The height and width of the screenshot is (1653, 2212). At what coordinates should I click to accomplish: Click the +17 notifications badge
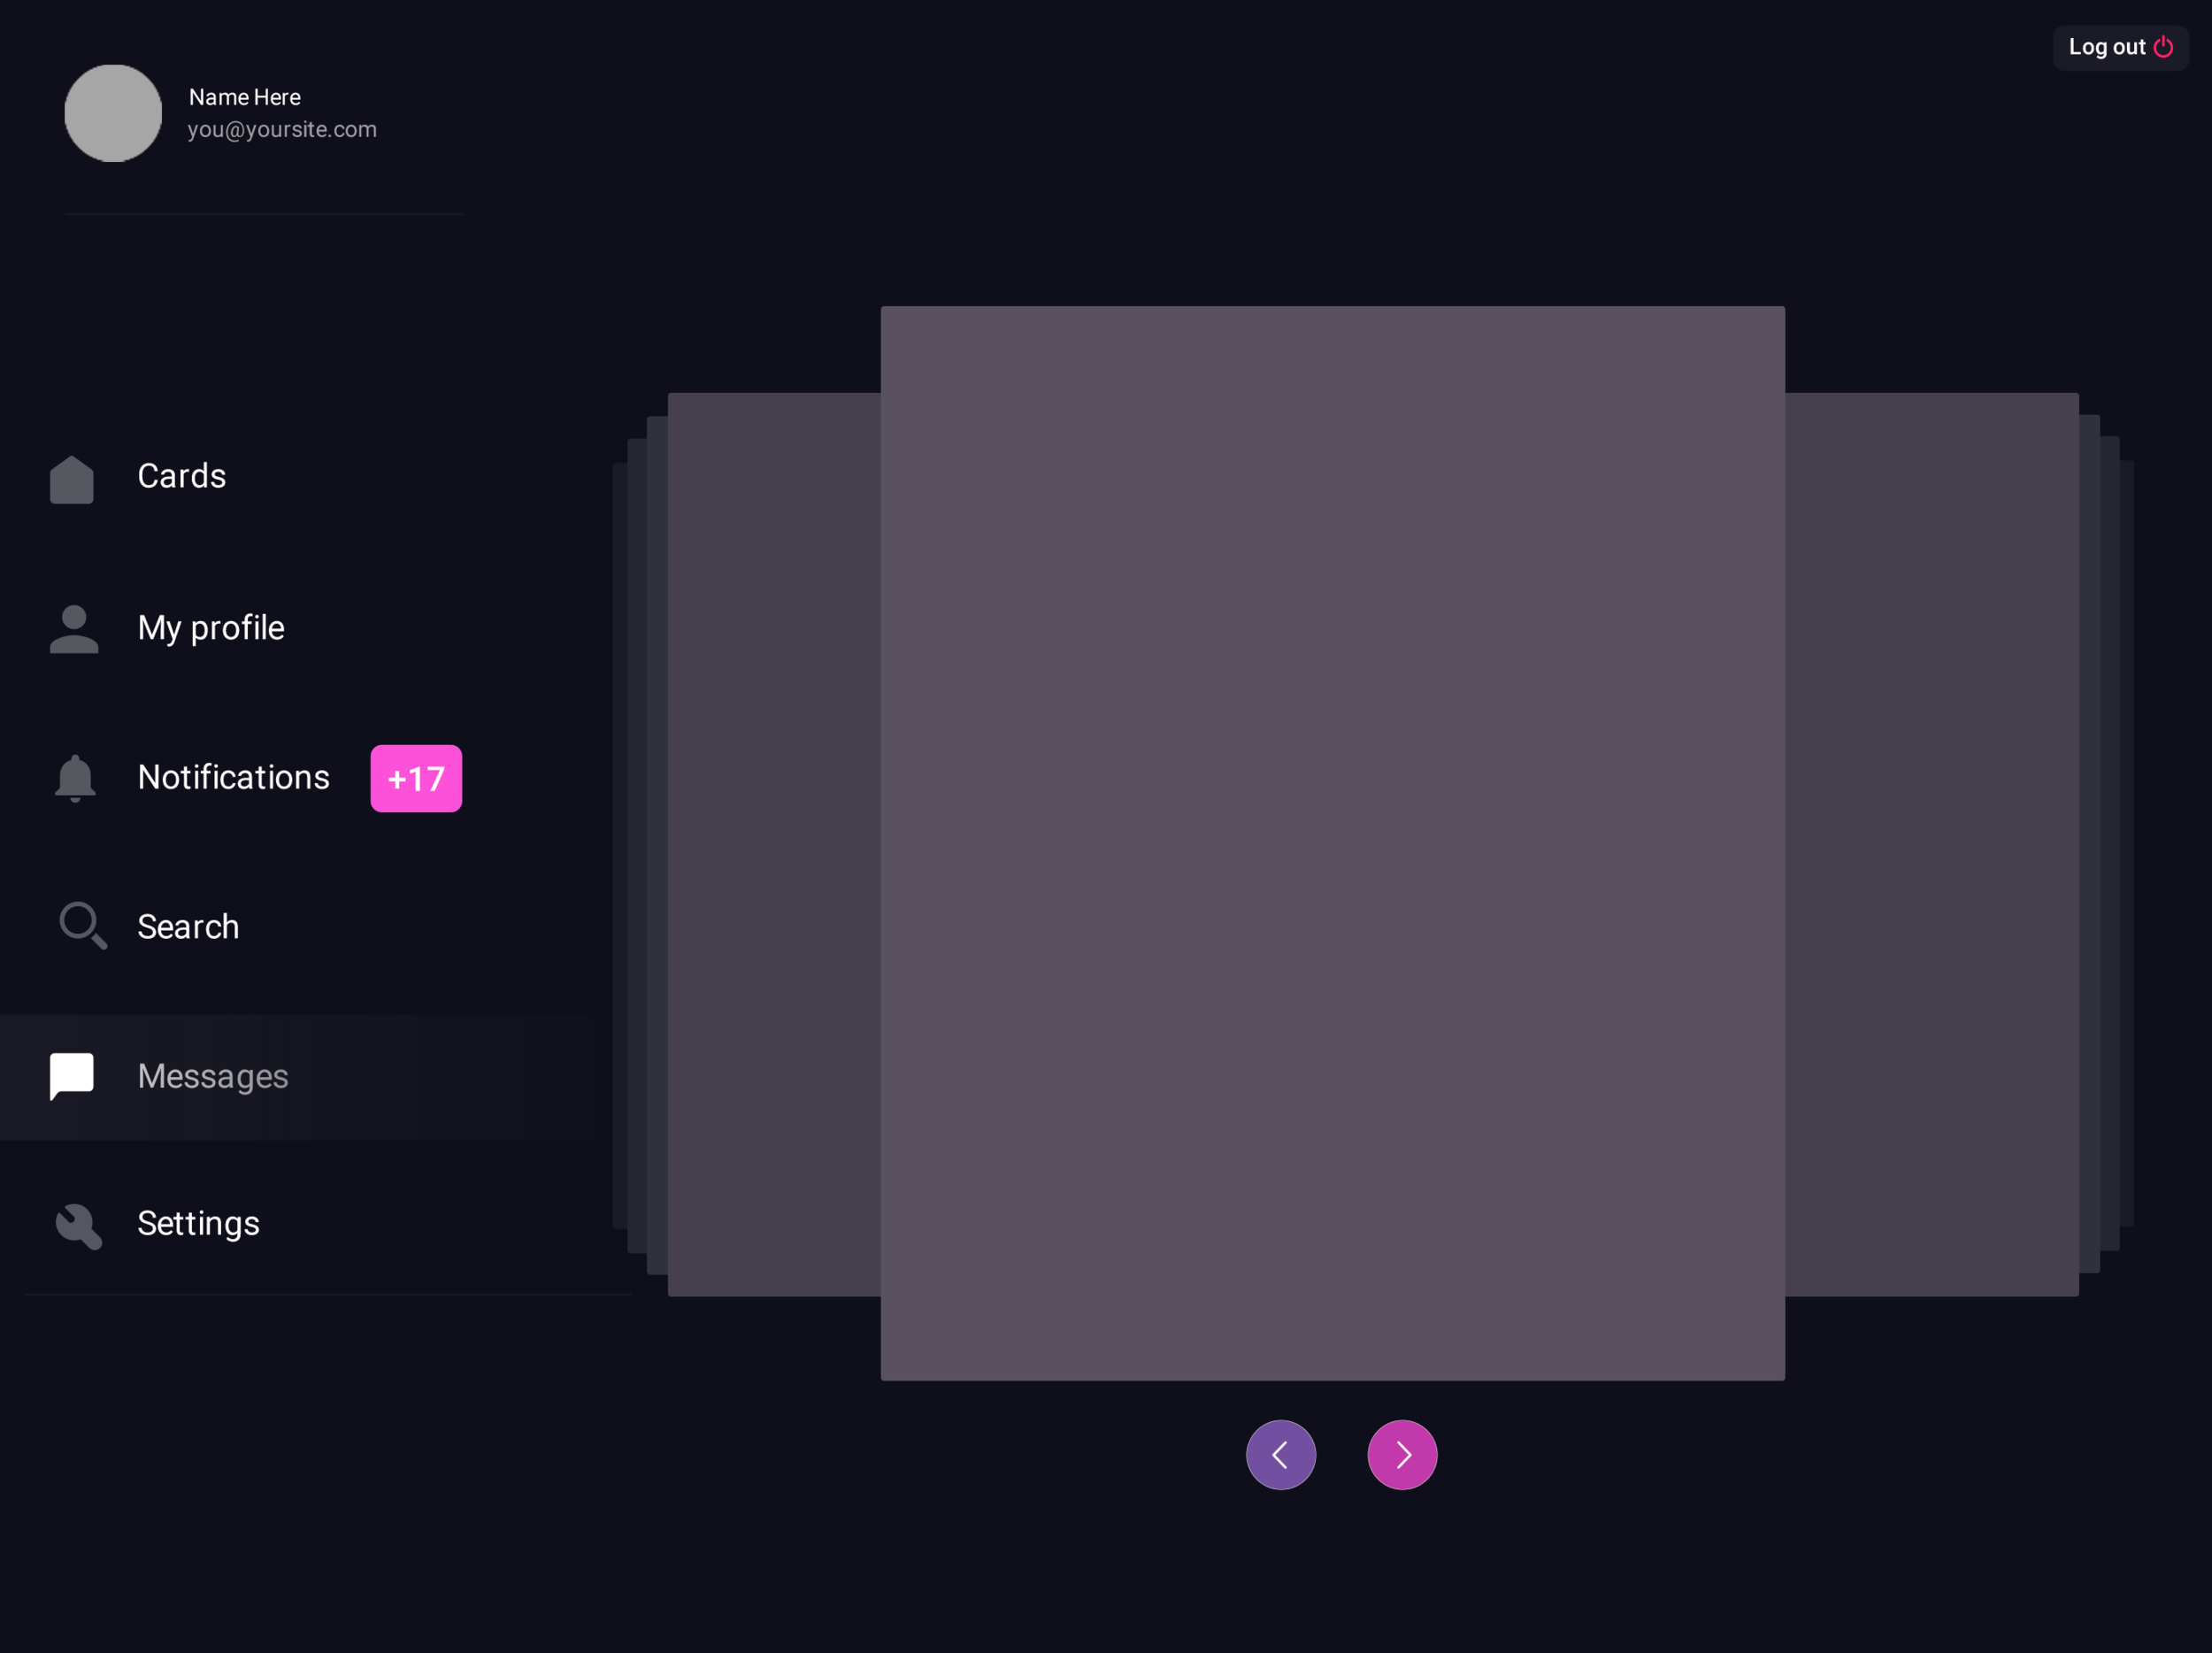[x=416, y=779]
